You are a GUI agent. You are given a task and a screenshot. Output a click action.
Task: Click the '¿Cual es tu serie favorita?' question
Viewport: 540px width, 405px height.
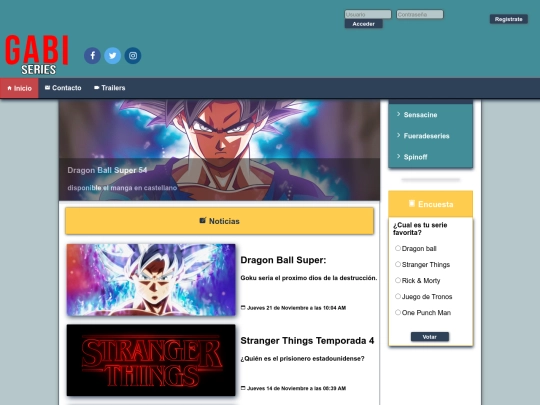(420, 229)
